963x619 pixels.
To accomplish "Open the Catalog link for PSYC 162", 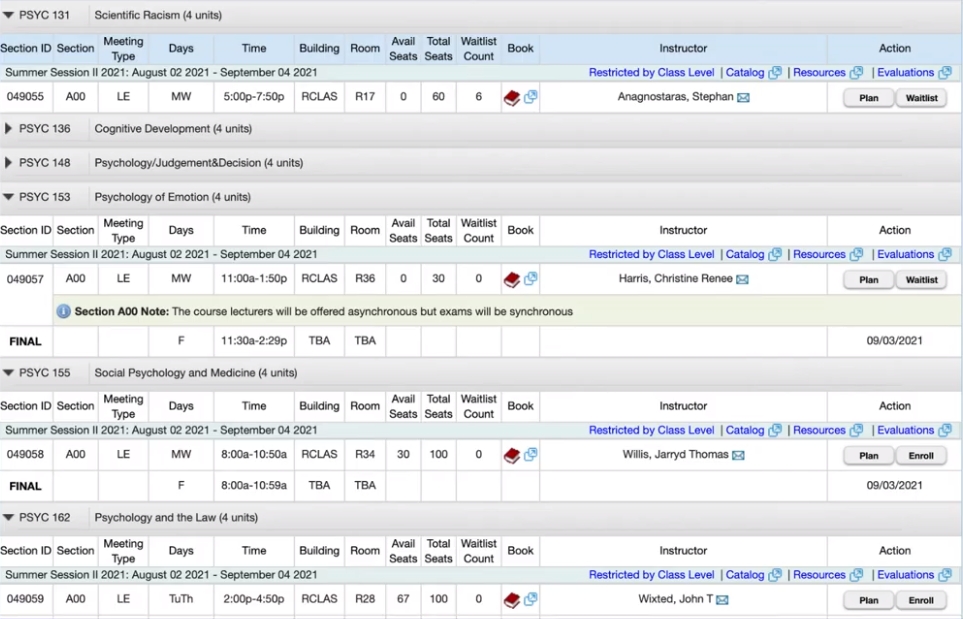I will tap(745, 575).
